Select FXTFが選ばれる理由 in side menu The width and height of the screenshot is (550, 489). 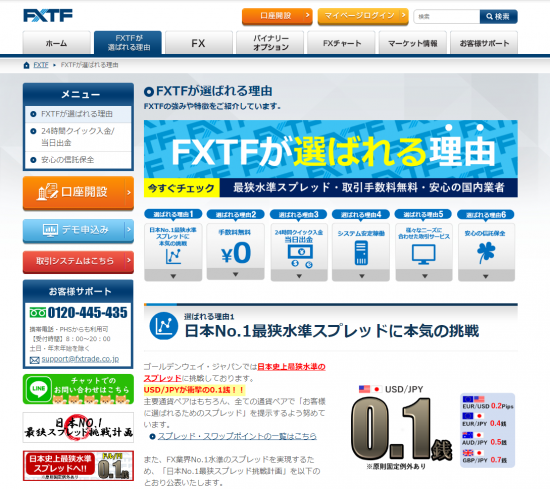click(78, 114)
